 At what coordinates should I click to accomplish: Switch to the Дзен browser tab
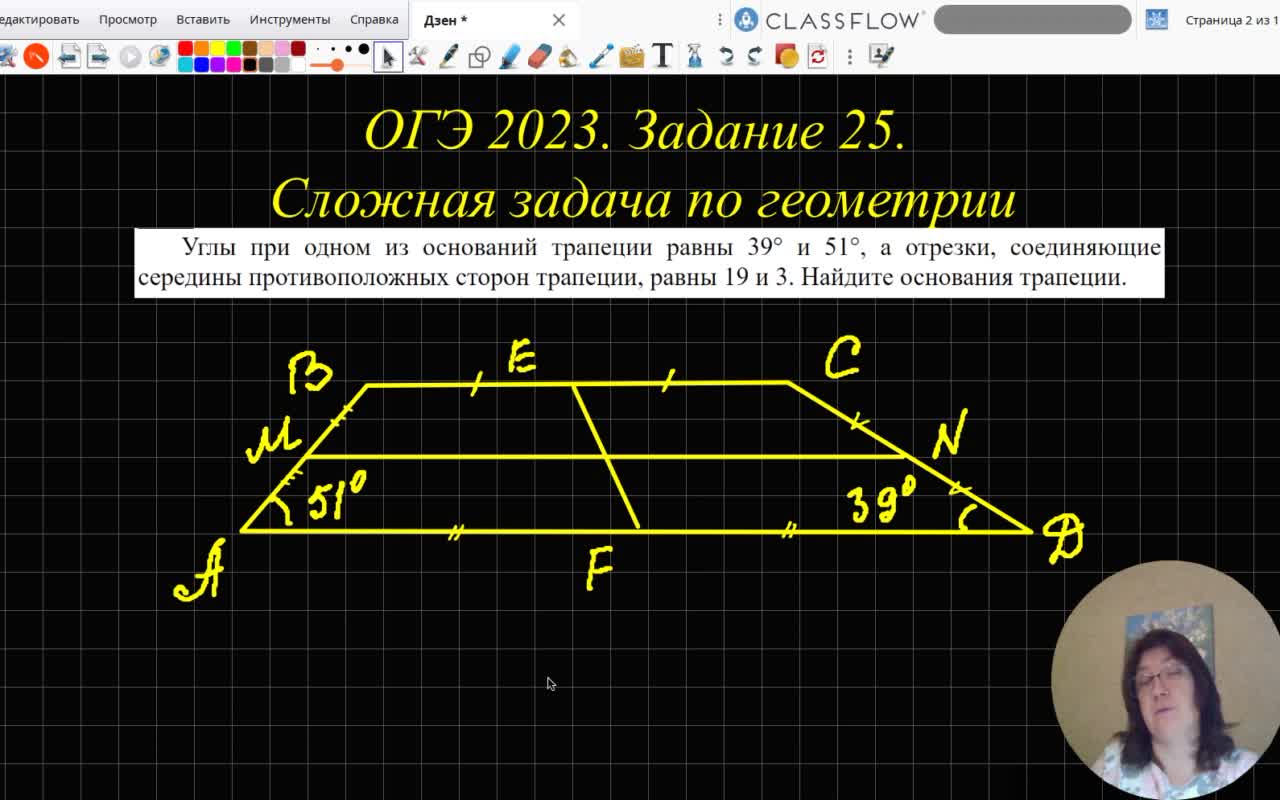pos(444,19)
